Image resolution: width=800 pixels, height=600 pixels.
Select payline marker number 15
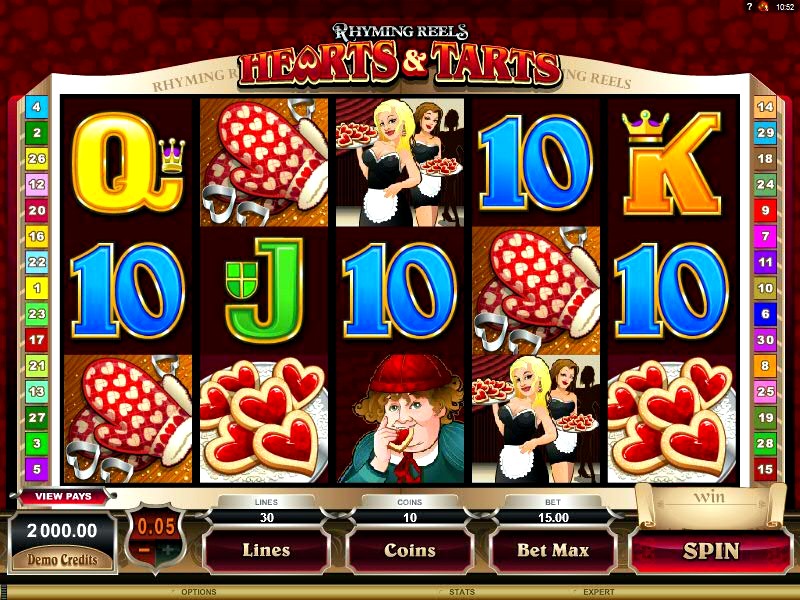(x=765, y=469)
